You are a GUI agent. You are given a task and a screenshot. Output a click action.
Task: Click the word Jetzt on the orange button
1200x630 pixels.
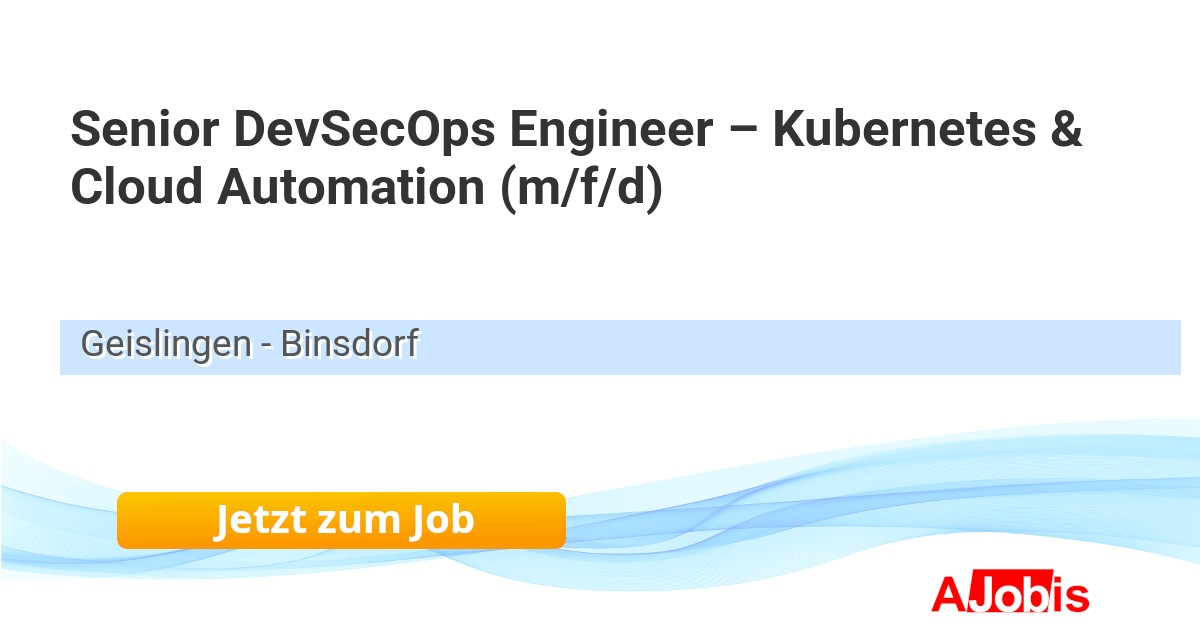click(x=259, y=521)
